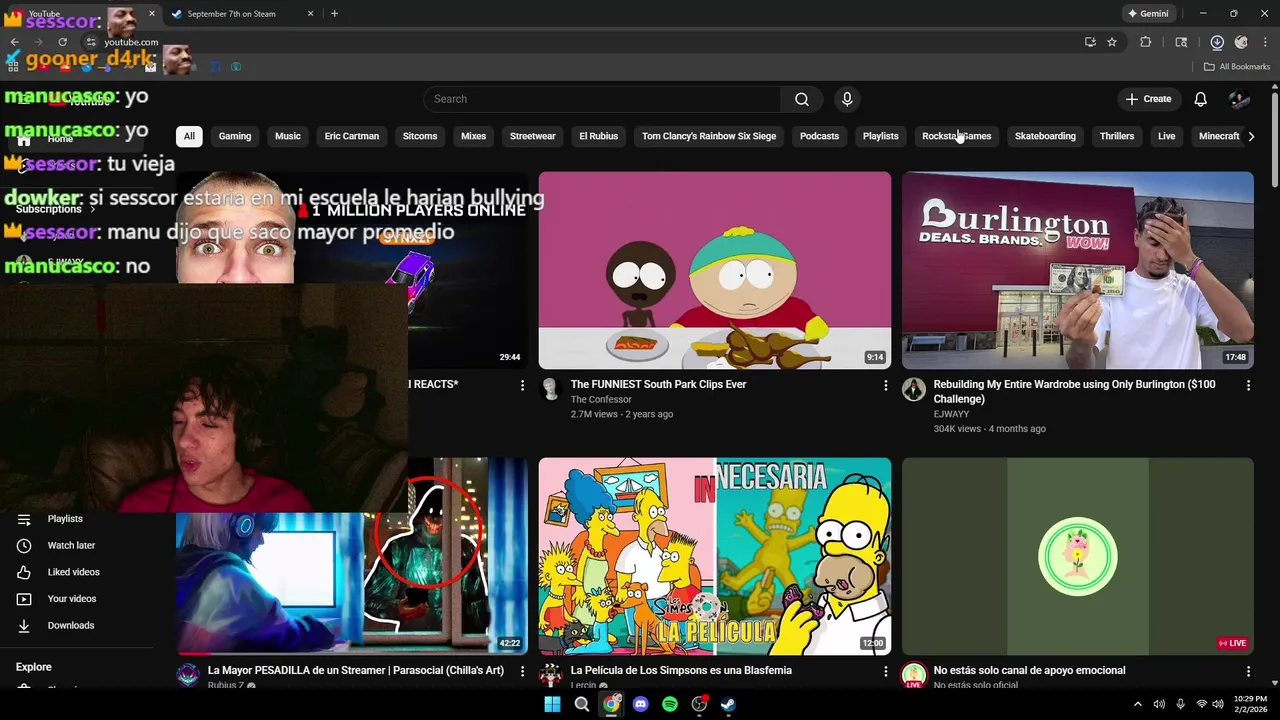Open the YouTube account avatar menu
1280x720 pixels.
[1239, 99]
